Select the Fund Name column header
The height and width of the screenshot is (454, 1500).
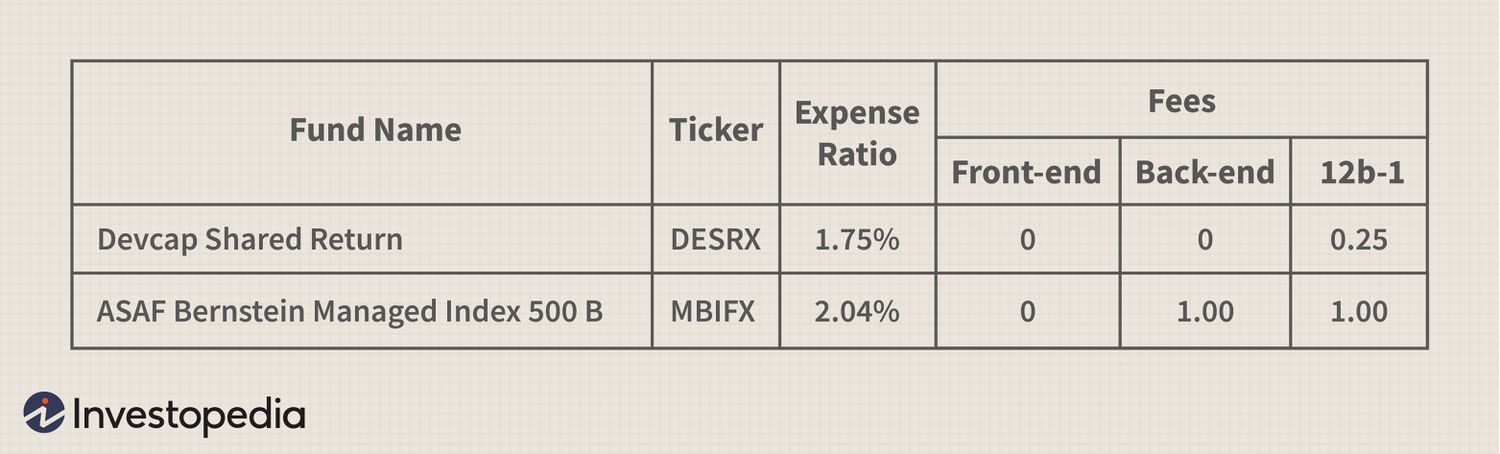point(375,130)
